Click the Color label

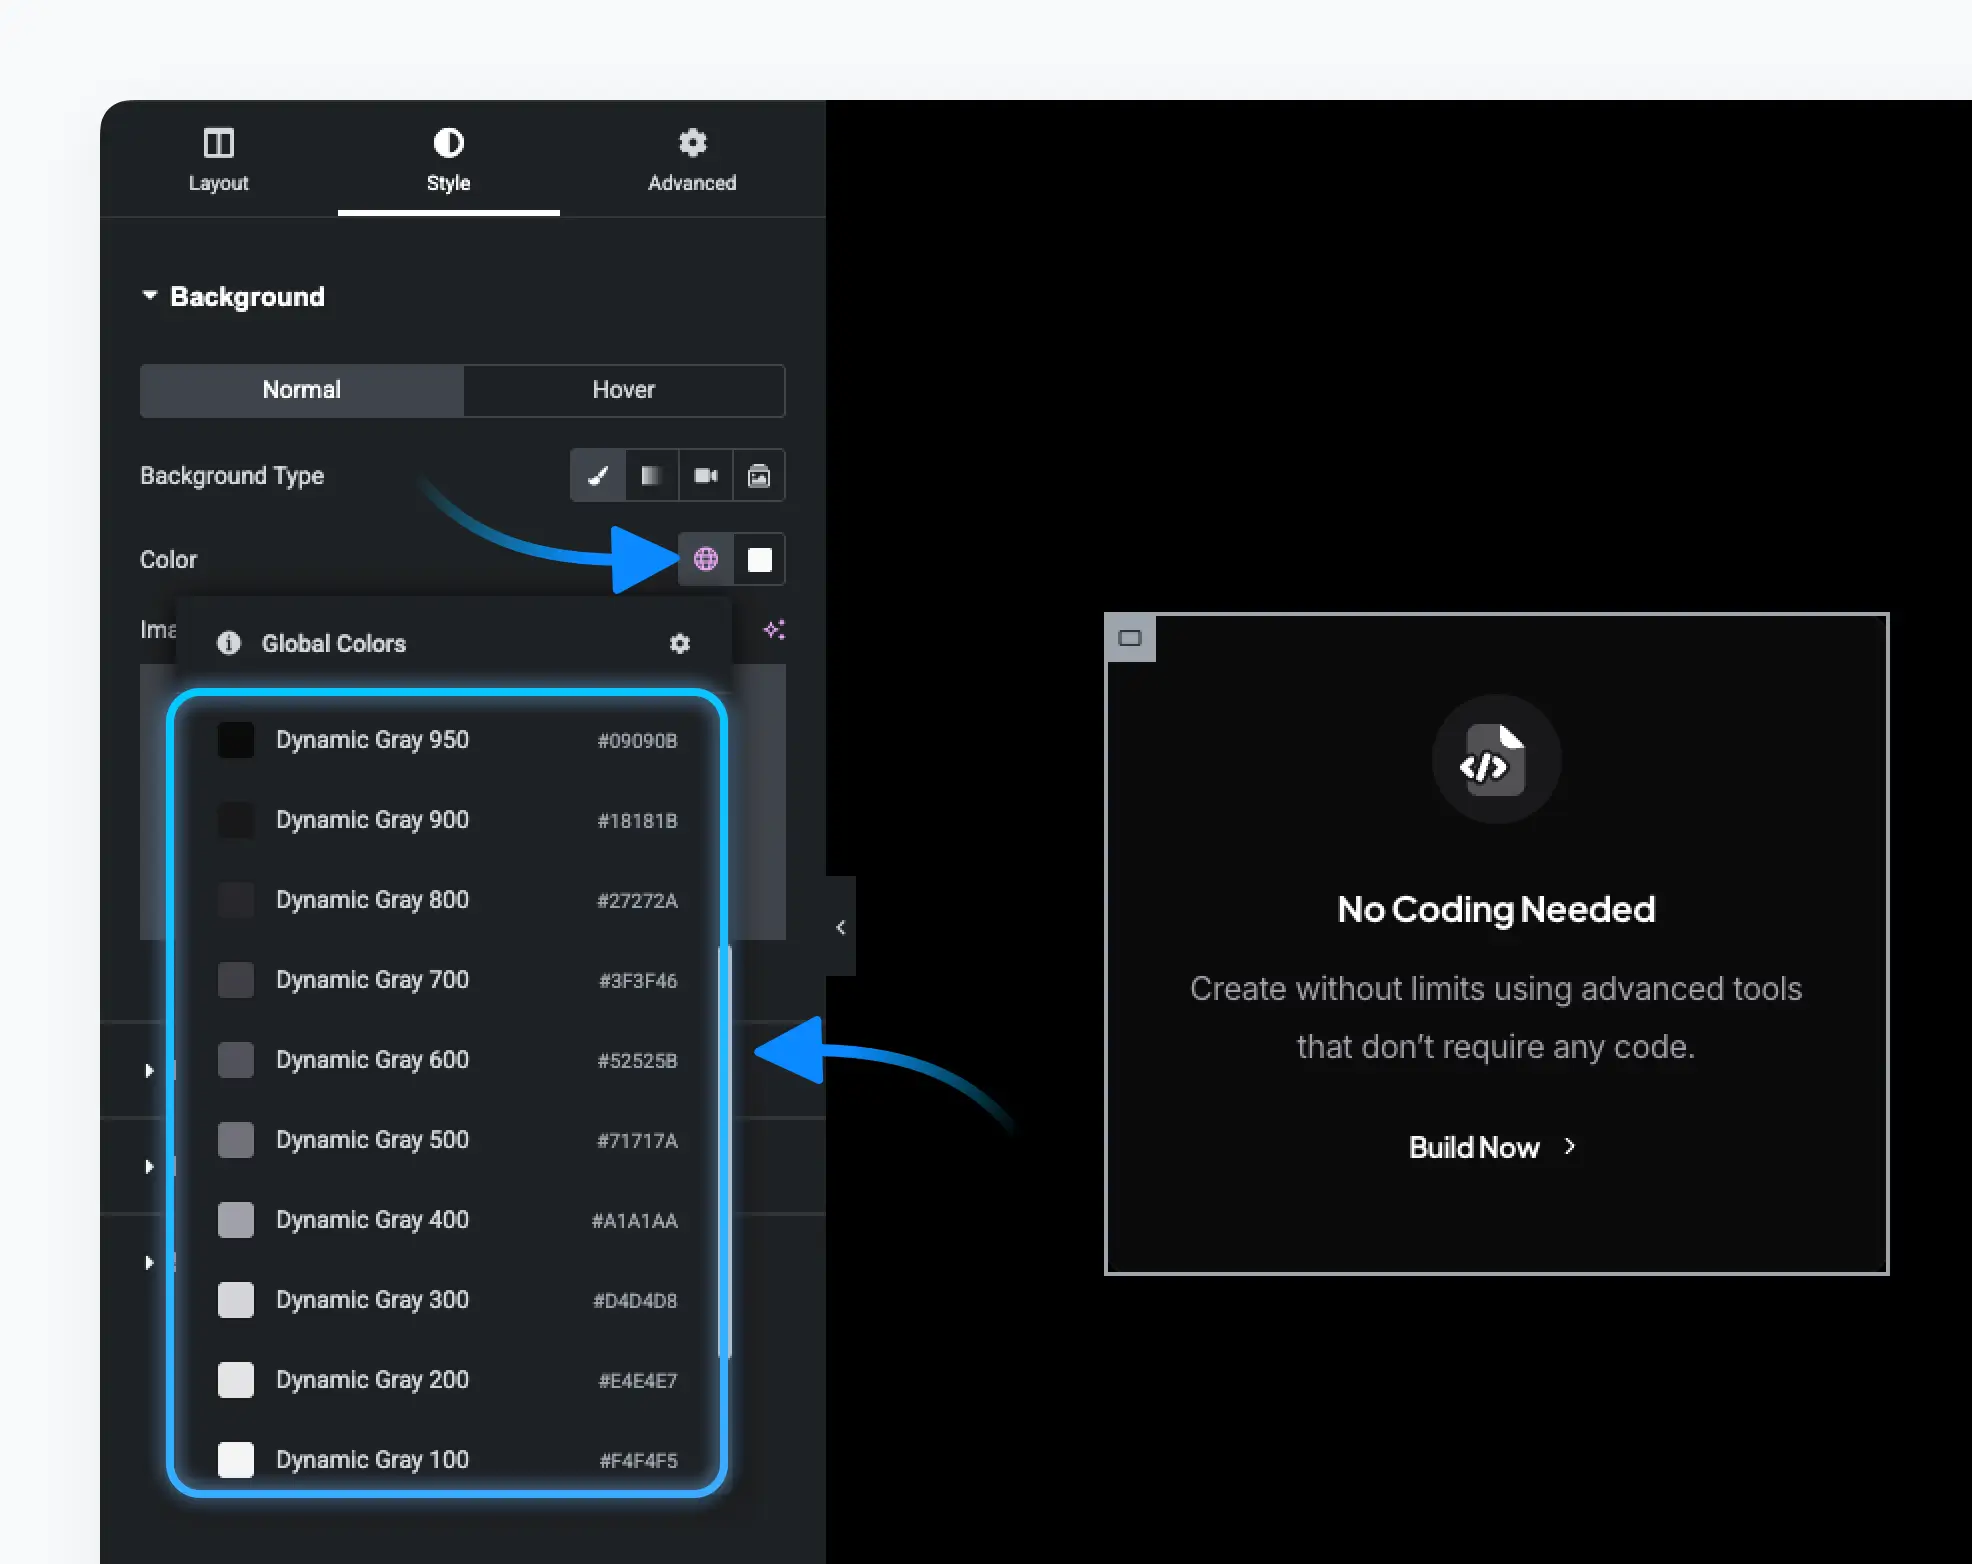pos(168,559)
